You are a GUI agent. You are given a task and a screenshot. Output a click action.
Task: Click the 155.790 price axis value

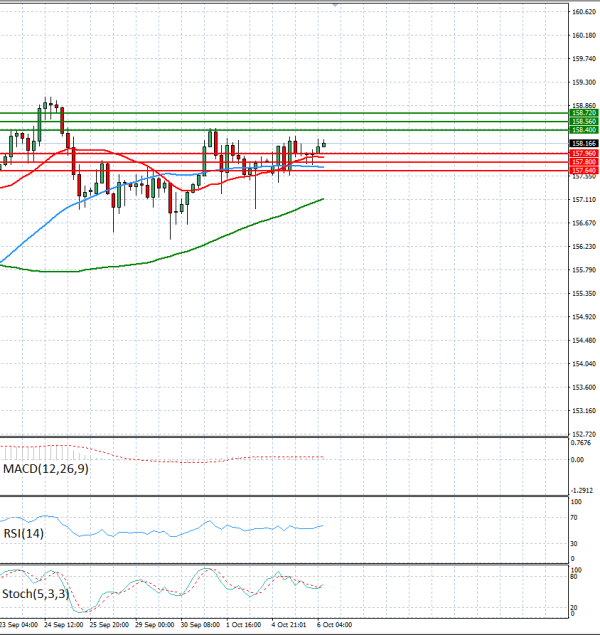[x=584, y=270]
